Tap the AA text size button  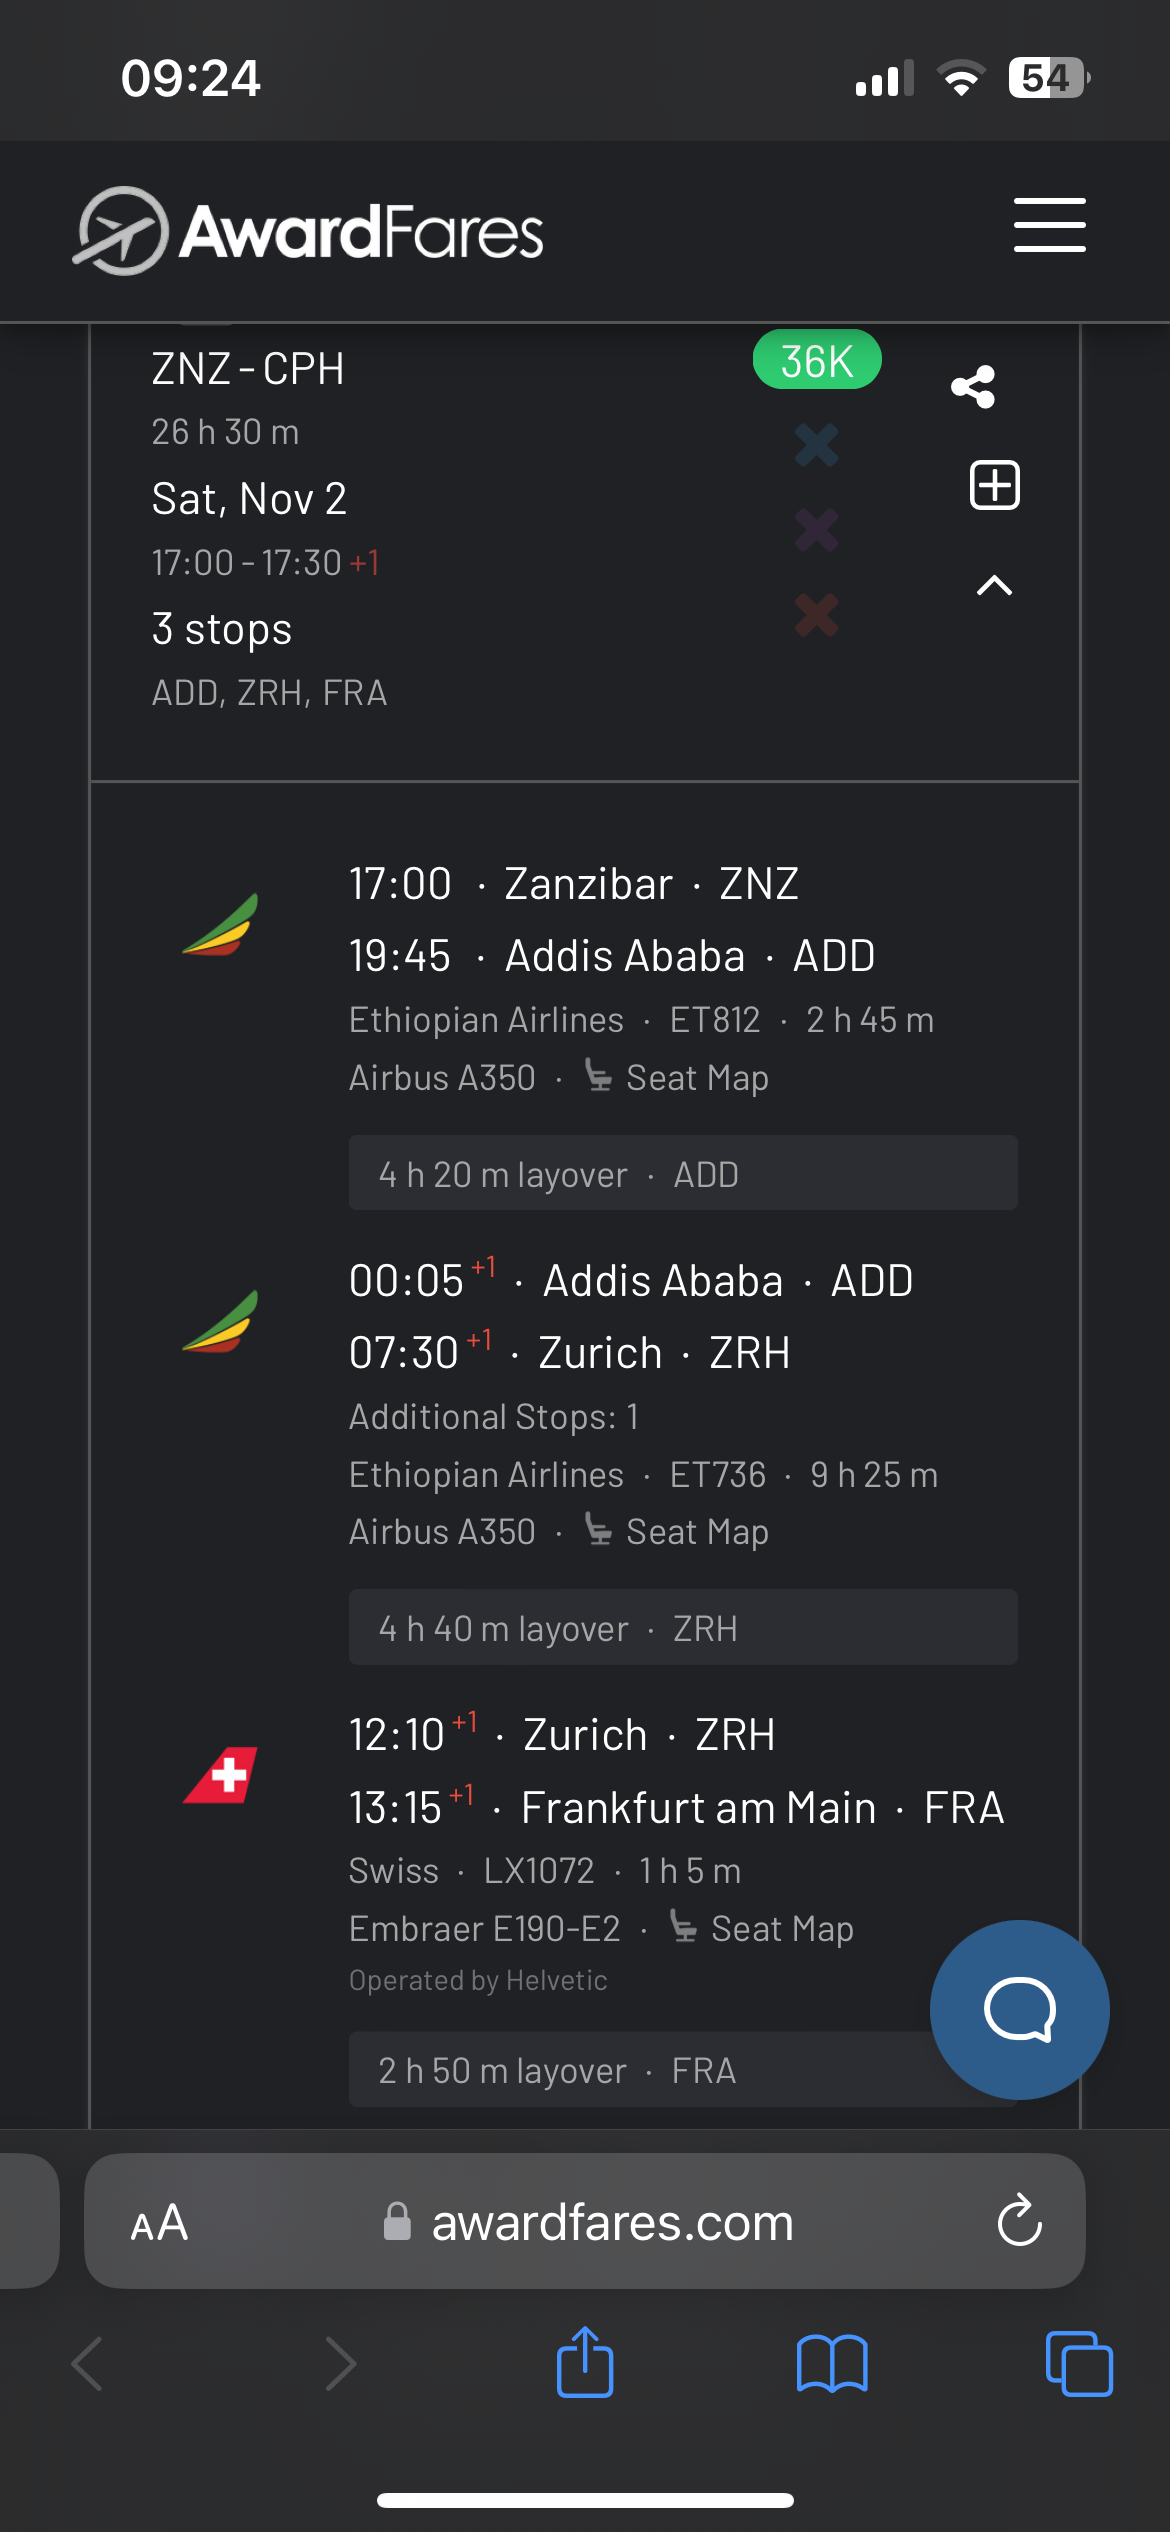(159, 2222)
